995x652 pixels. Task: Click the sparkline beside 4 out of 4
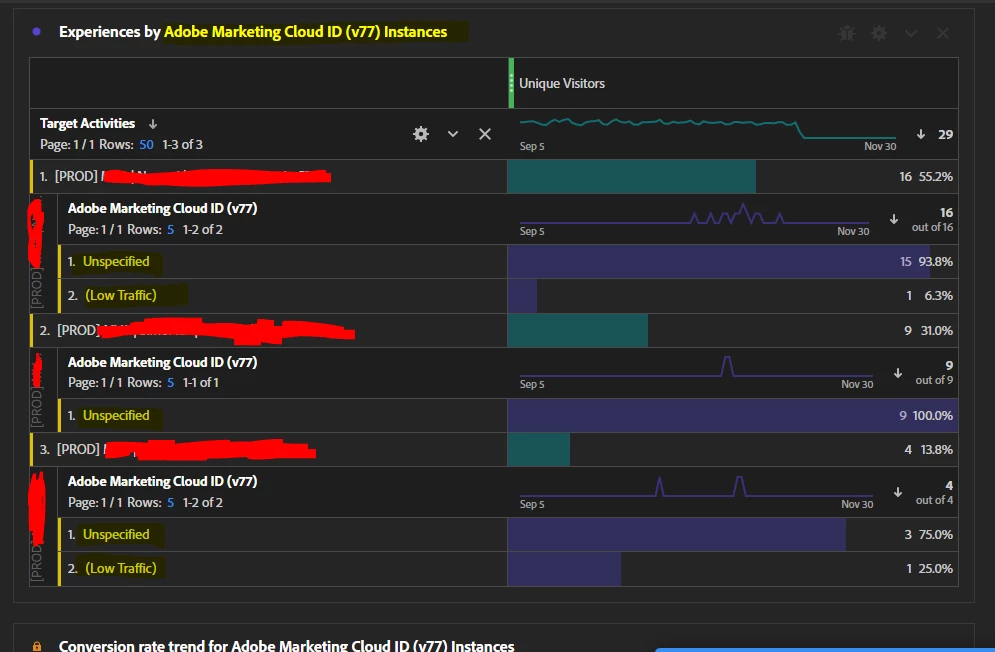coord(696,486)
